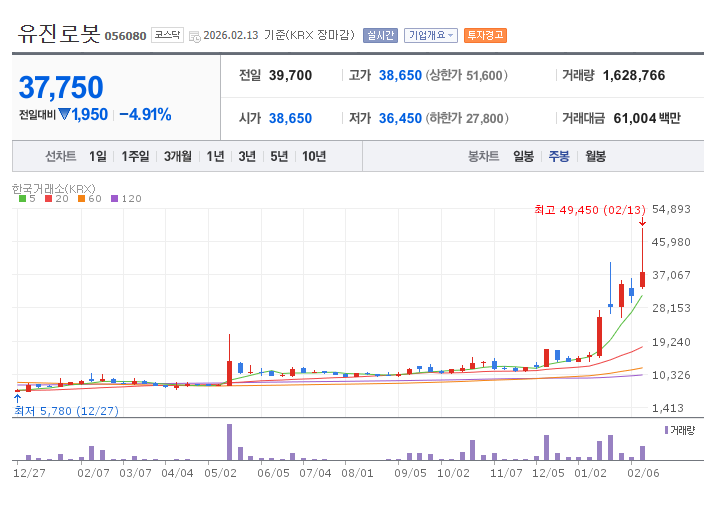Image resolution: width=704 pixels, height=510 pixels.
Task: Click the 한국거래소(KRX) chart label
Action: click(x=54, y=189)
